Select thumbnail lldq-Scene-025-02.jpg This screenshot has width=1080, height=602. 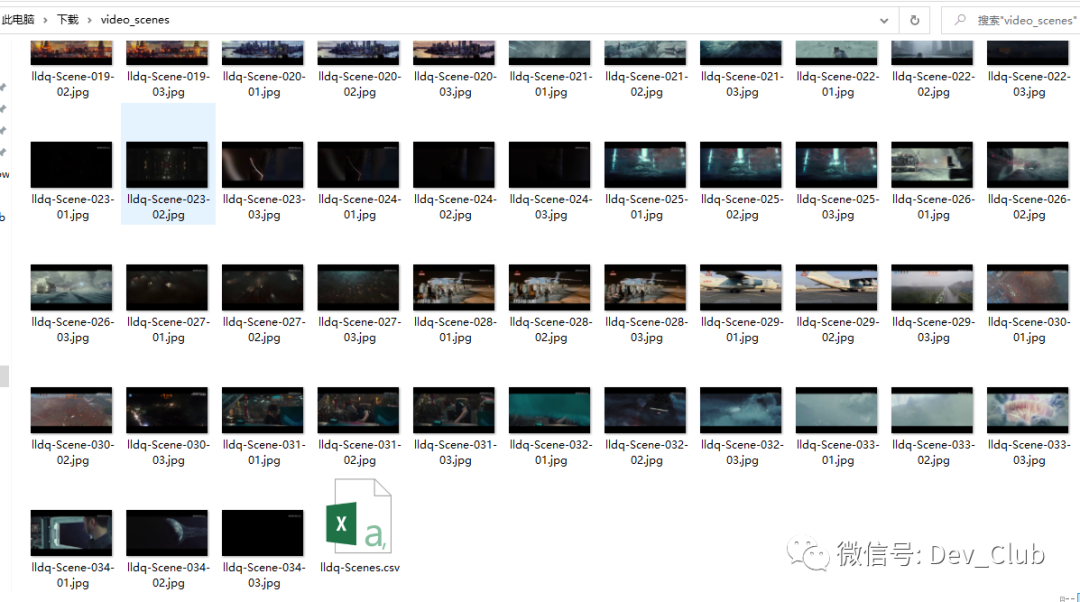741,165
